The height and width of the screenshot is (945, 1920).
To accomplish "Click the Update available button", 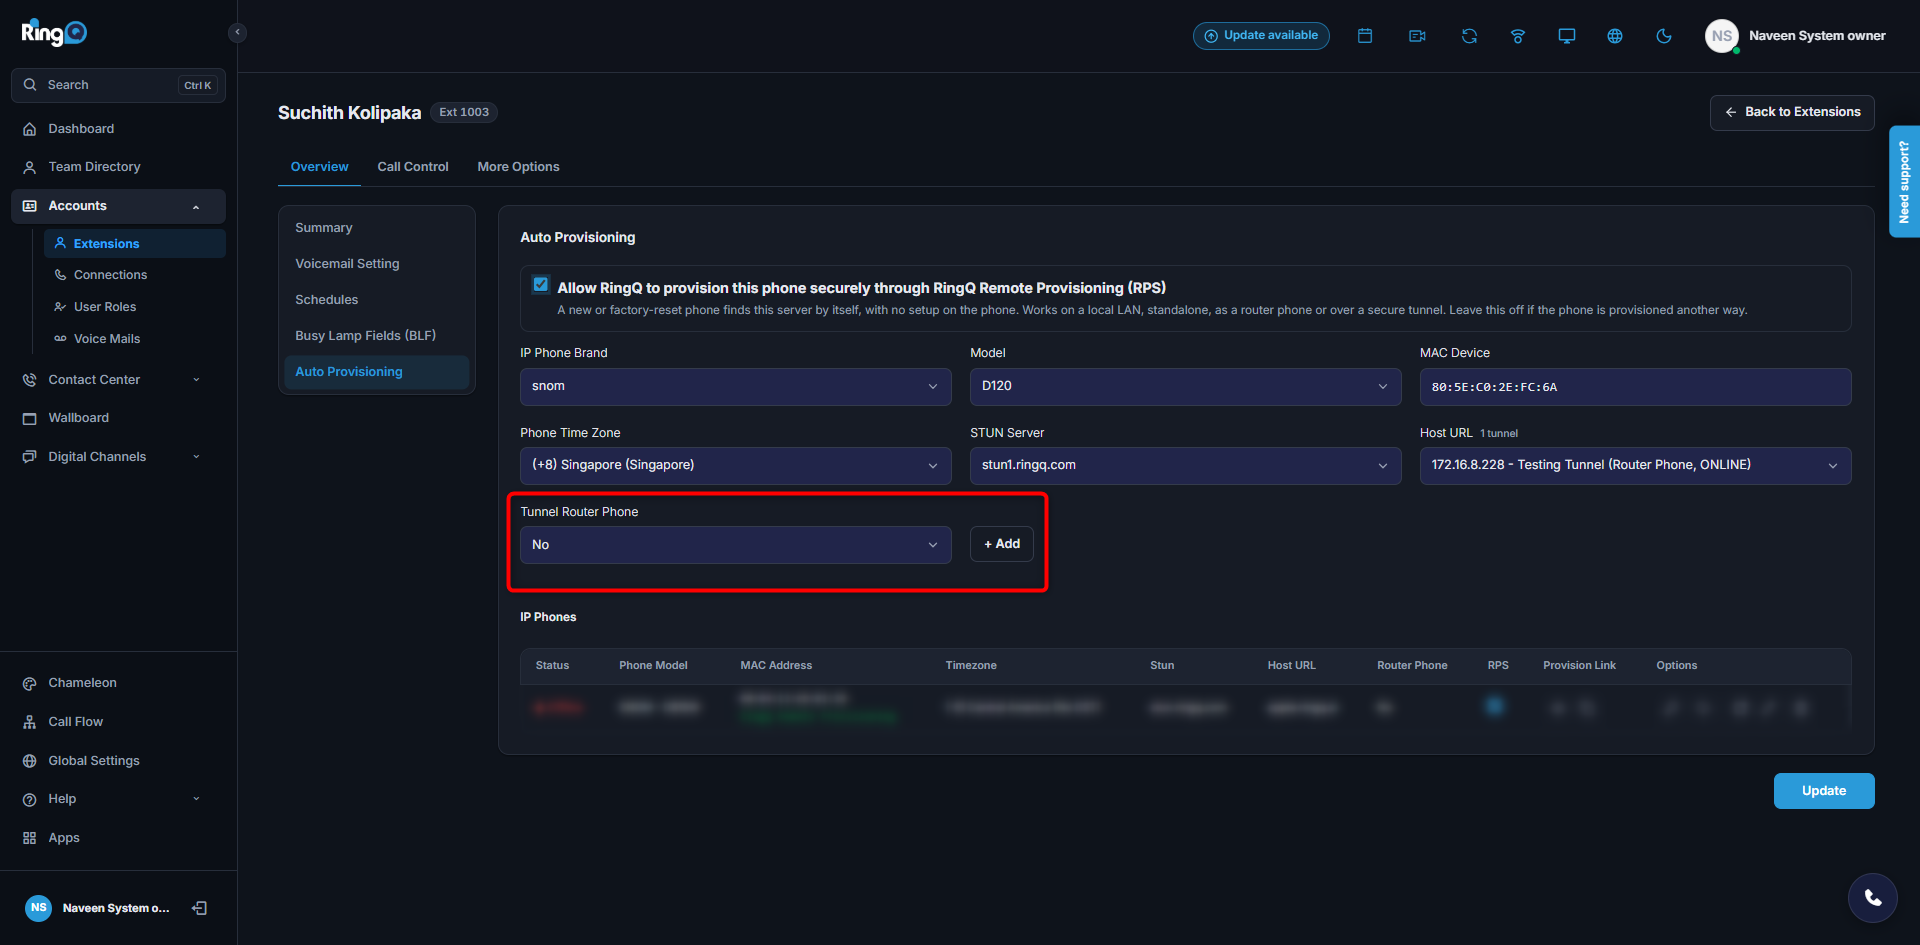I will 1261,36.
